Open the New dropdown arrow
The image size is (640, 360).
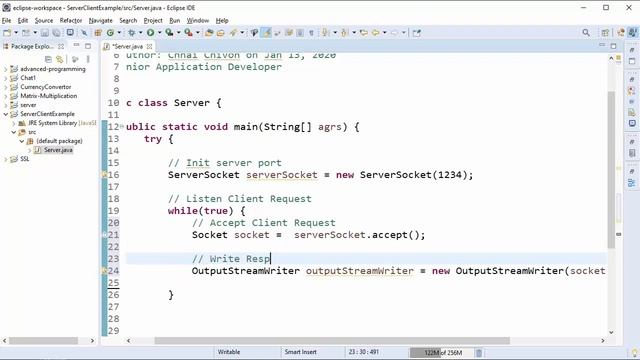coord(16,33)
